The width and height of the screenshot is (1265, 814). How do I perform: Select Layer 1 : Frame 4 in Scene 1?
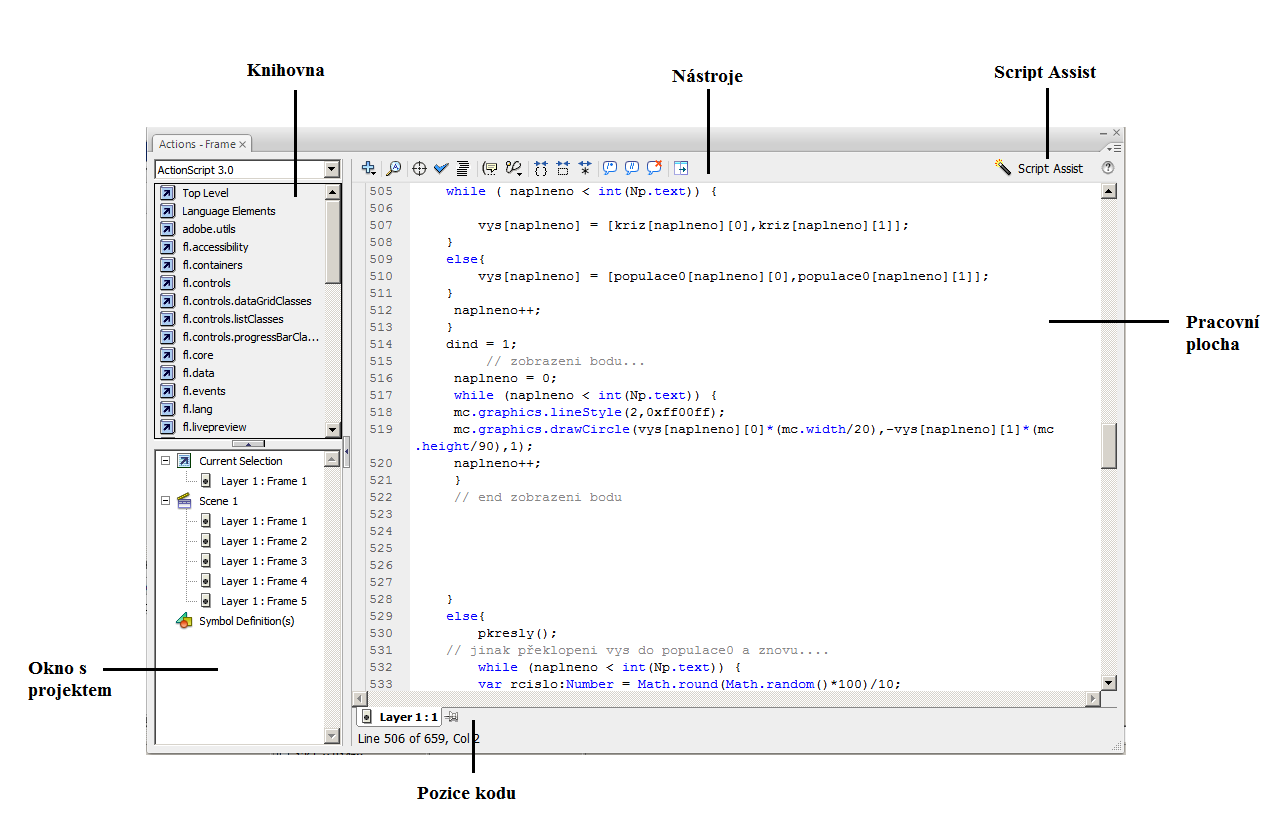coord(264,581)
